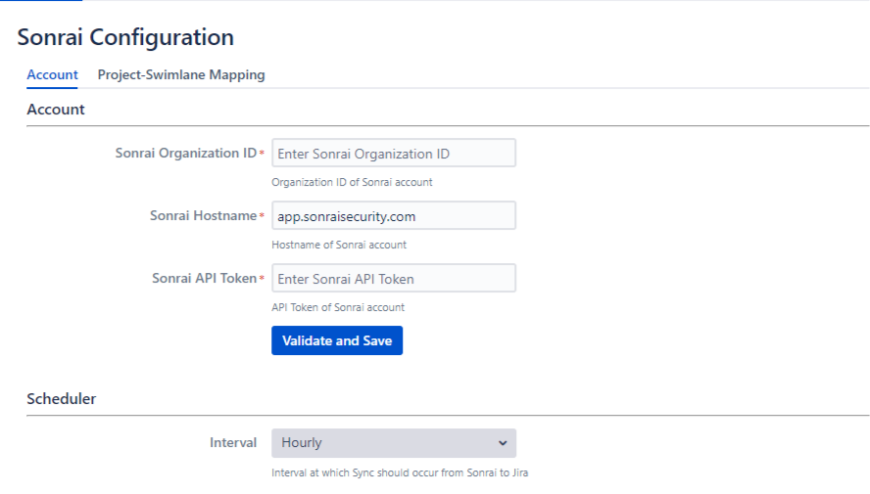Click the red asterisk beside Sonrai Organization ID
This screenshot has width=870, height=494.
pyautogui.click(x=262, y=153)
